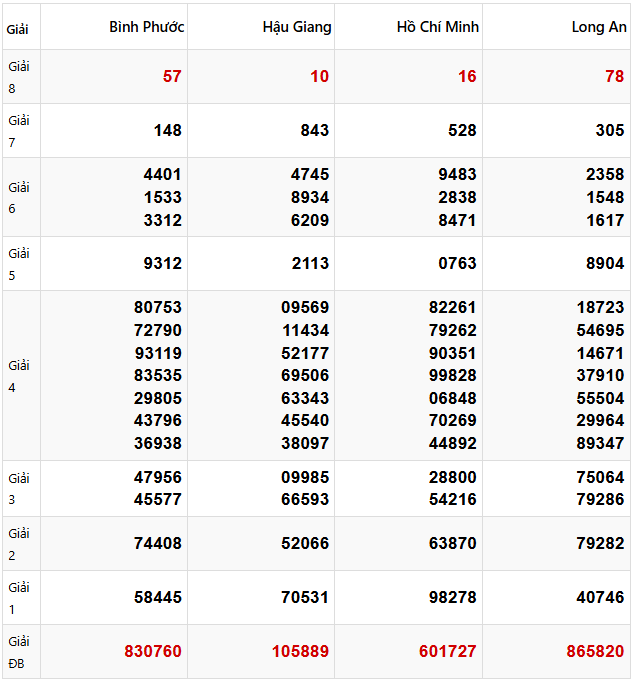This screenshot has height=682, width=633.
Task: Click the Giải header cell
Action: (17, 30)
